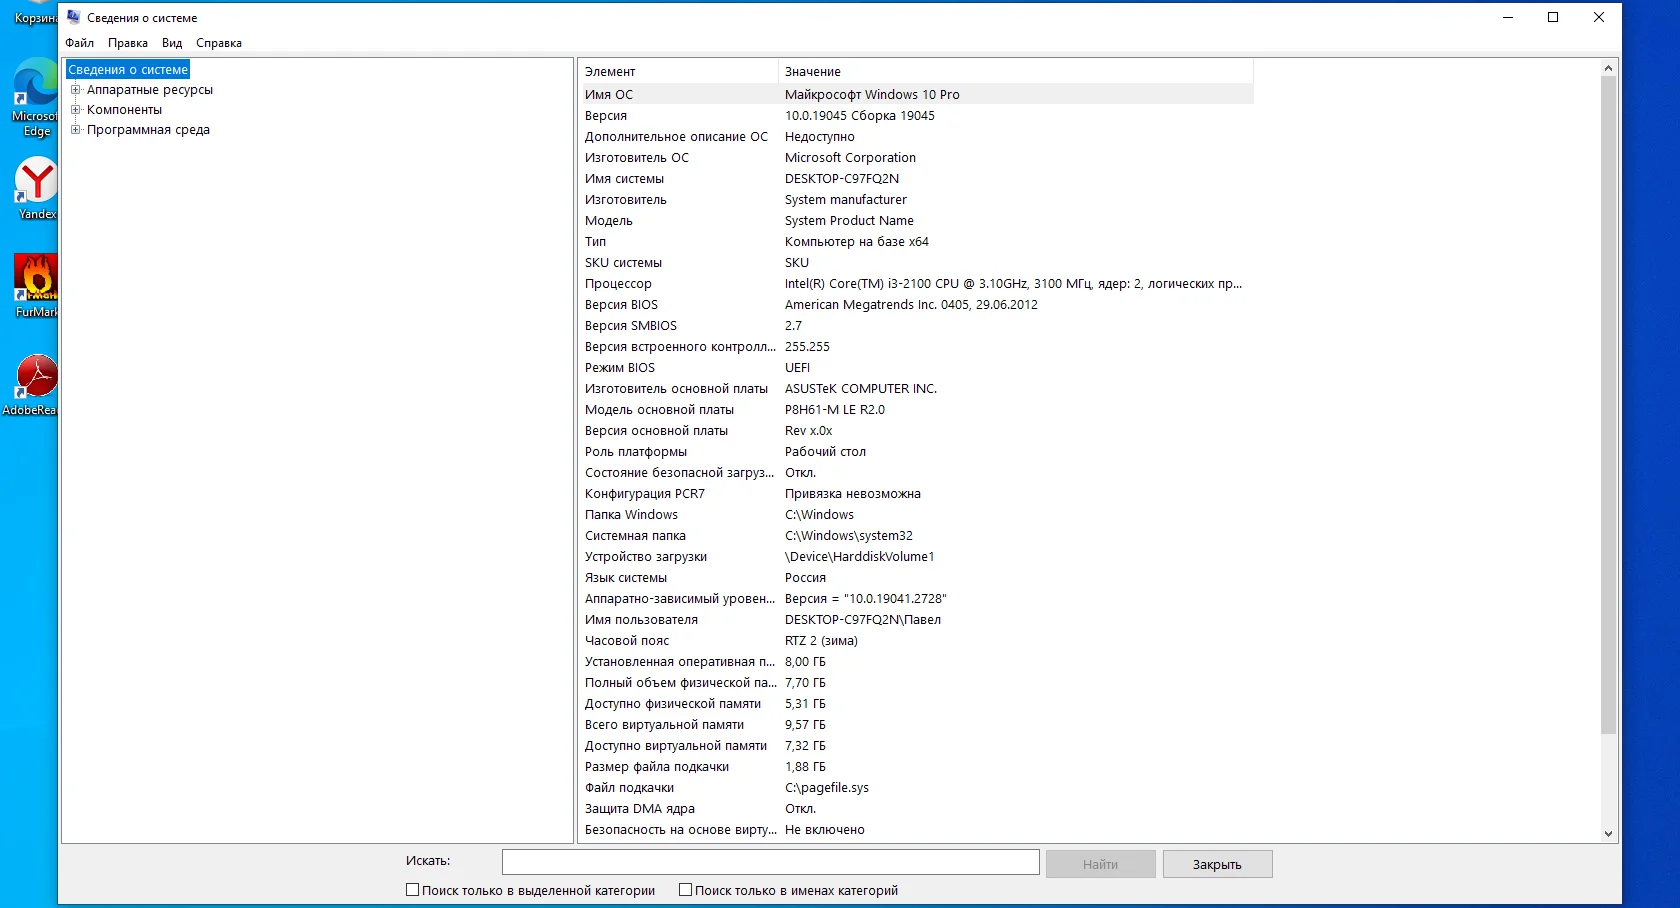
Task: Open the Файл menu
Action: [80, 43]
